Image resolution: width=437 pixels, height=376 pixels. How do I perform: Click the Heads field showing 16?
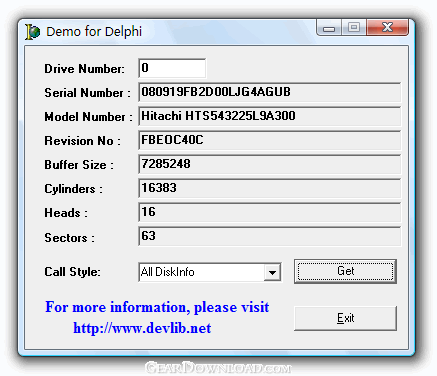tap(269, 212)
